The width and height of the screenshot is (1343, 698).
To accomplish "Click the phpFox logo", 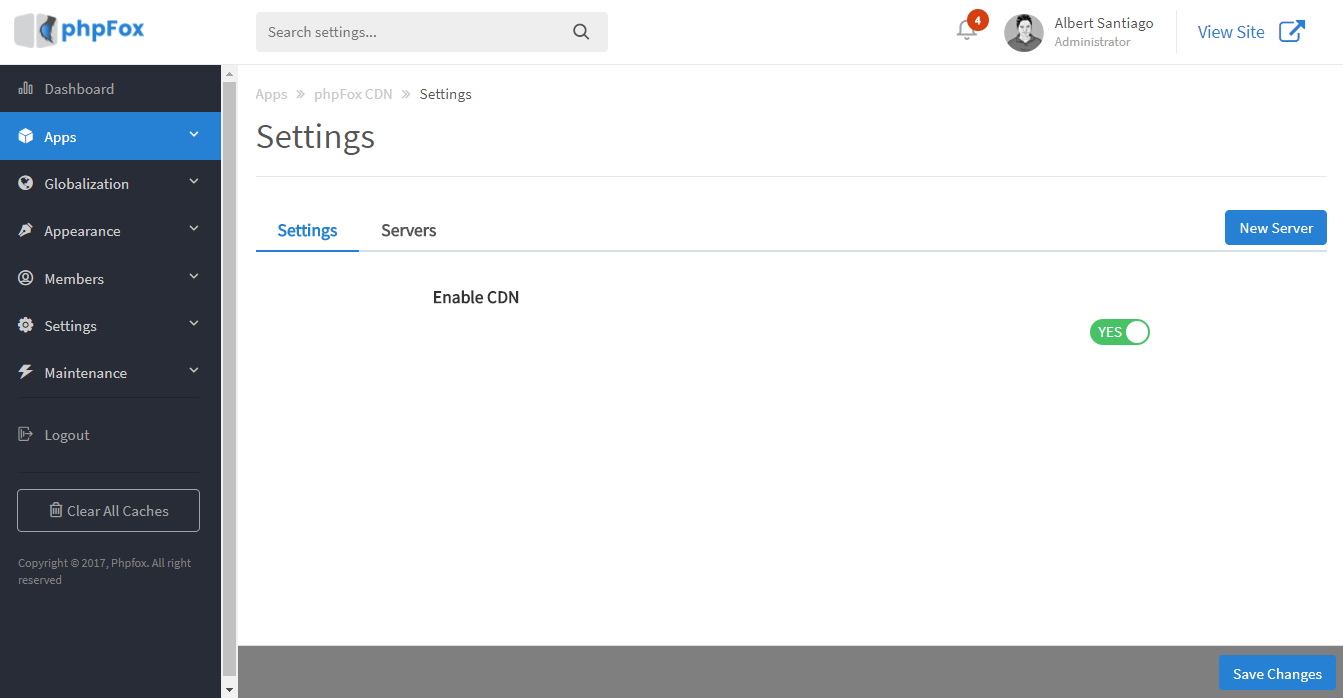I will coord(79,30).
